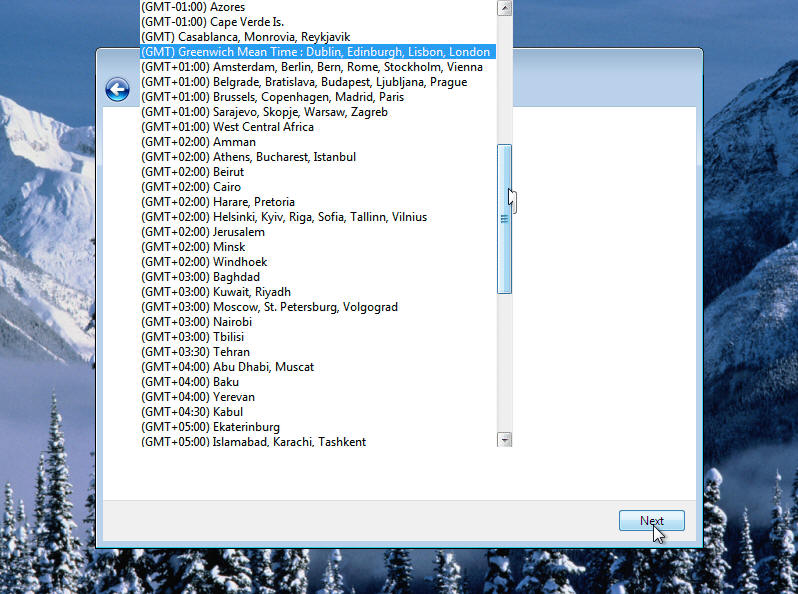
Task: Select (GMT+05:00) Ekaterinburg
Action: point(318,428)
